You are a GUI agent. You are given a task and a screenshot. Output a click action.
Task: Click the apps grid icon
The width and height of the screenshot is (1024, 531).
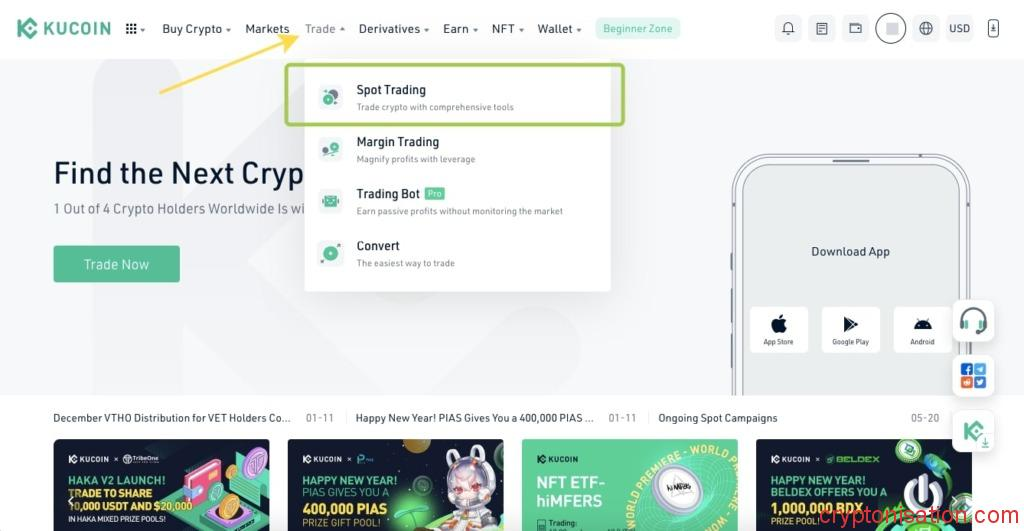pos(135,29)
